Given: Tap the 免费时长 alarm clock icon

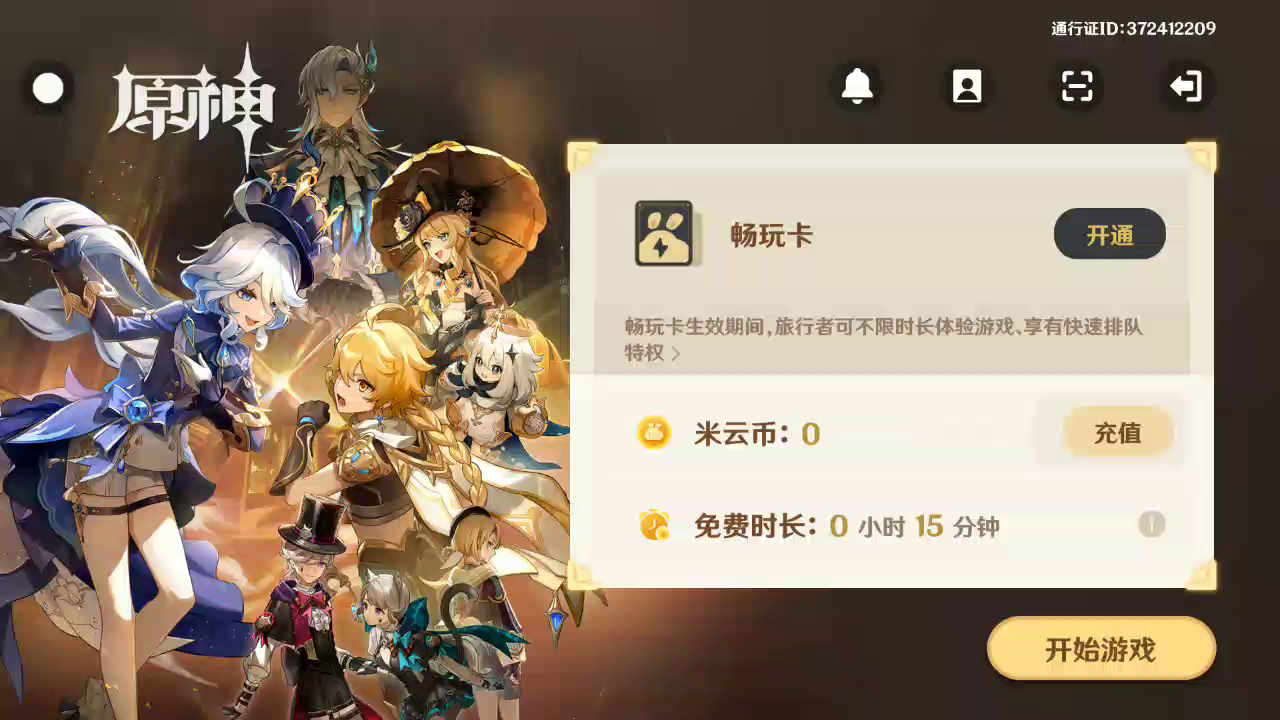Looking at the screenshot, I should click(655, 525).
